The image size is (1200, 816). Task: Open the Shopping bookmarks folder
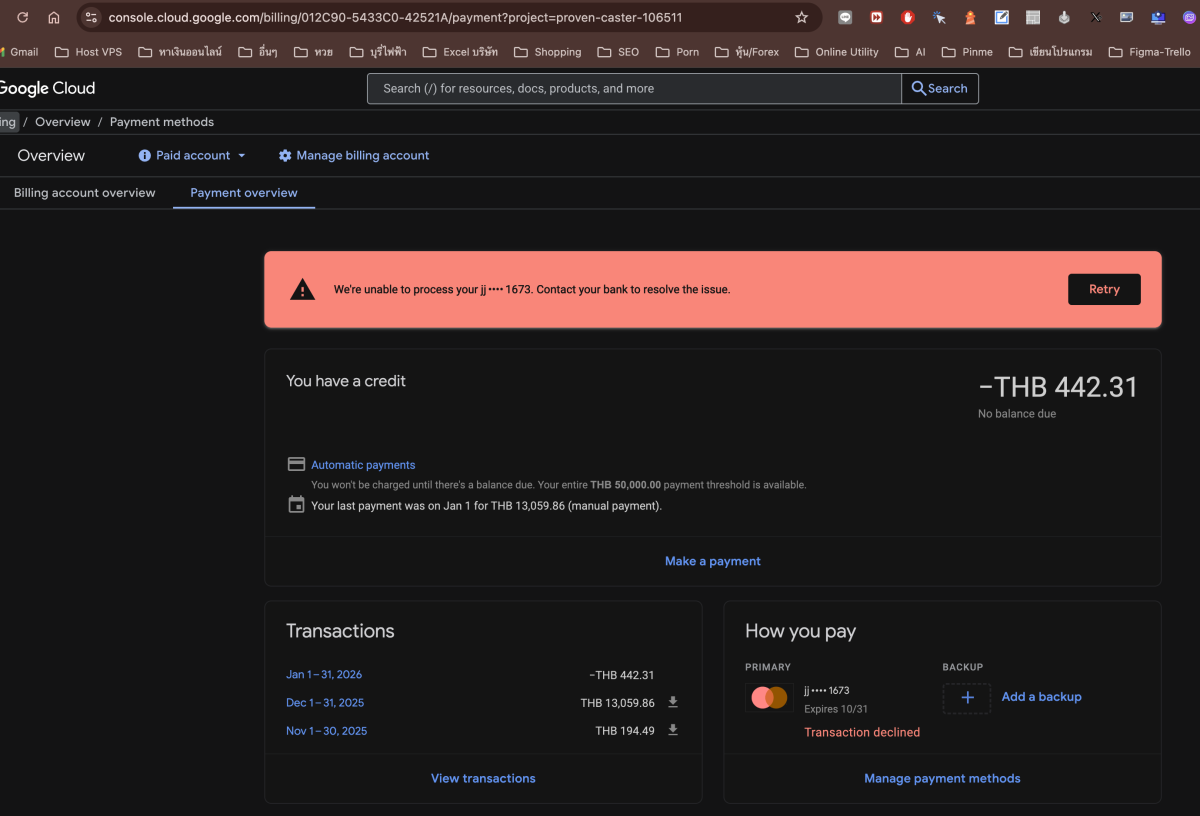point(547,52)
